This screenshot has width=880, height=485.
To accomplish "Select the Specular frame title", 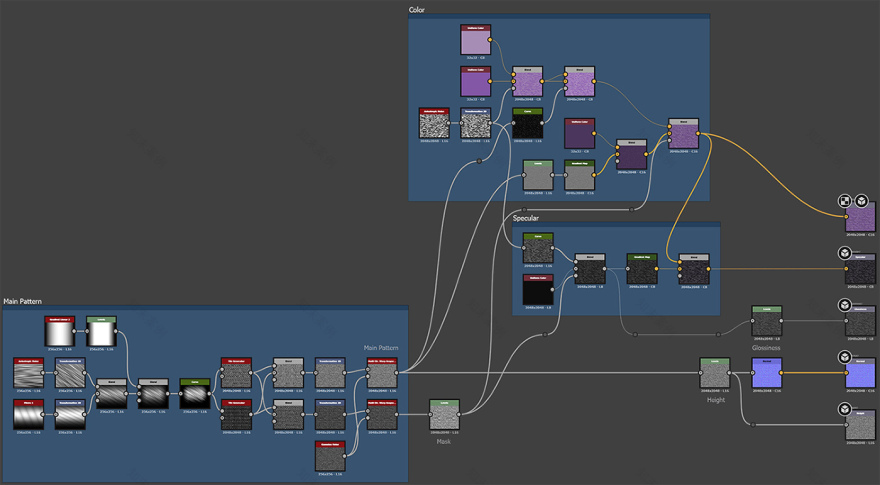I will 526,217.
